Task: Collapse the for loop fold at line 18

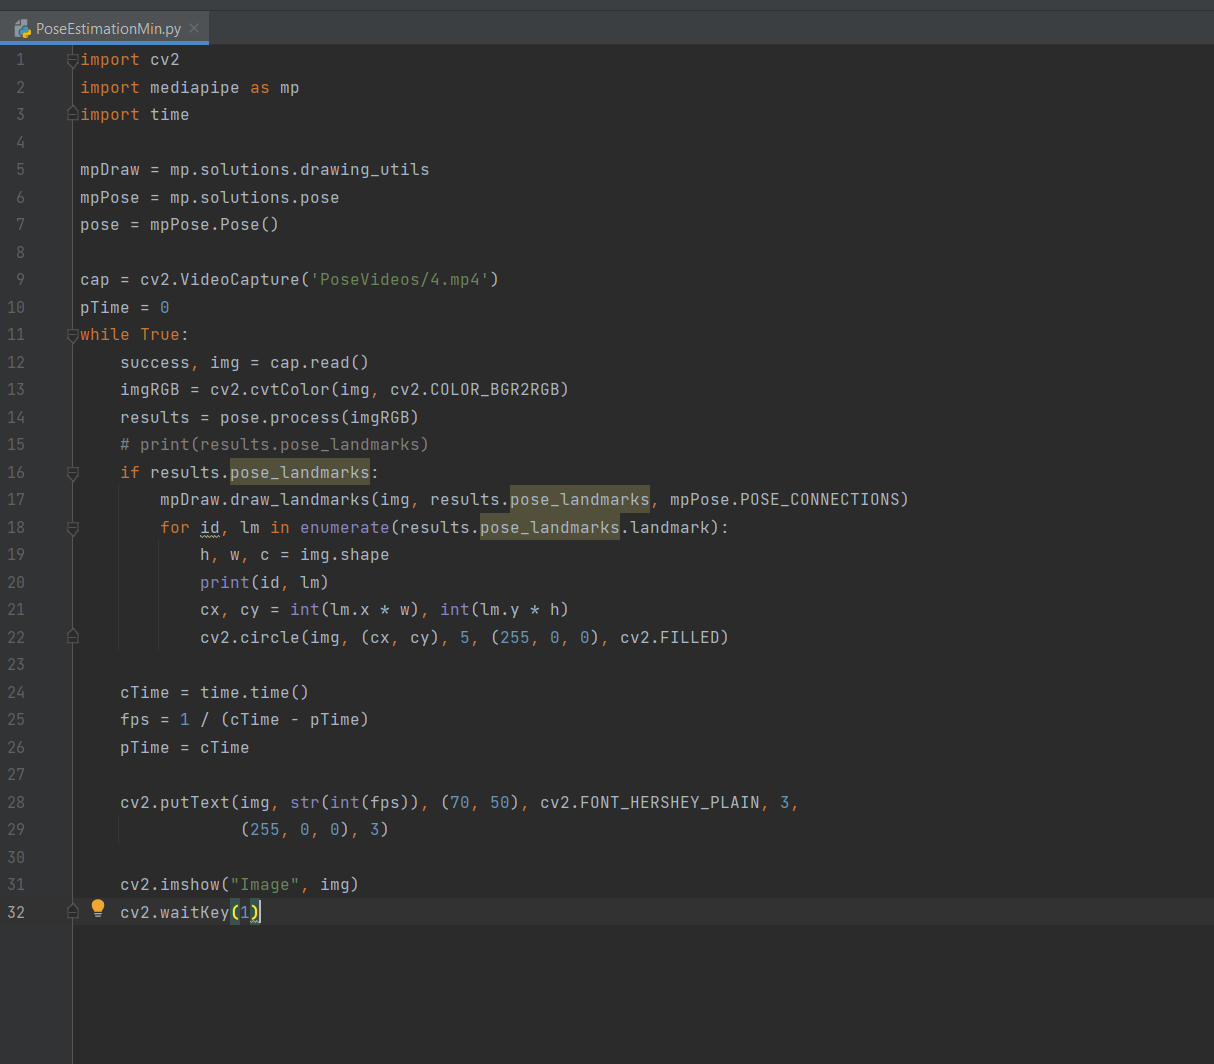Action: 72,527
